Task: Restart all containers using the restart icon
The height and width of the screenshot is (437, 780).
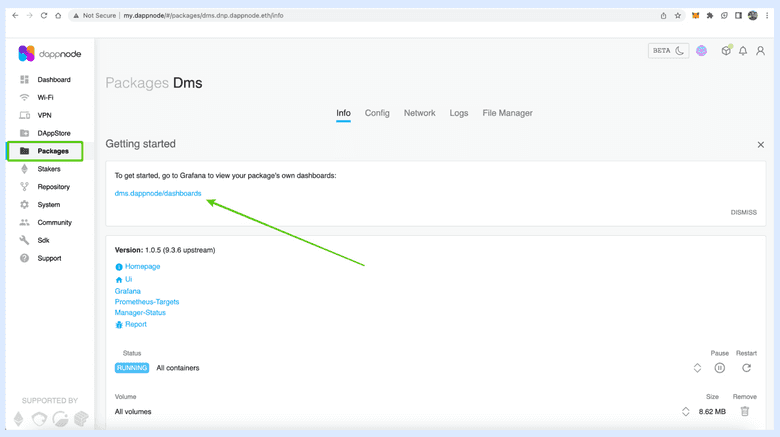Action: tap(746, 368)
